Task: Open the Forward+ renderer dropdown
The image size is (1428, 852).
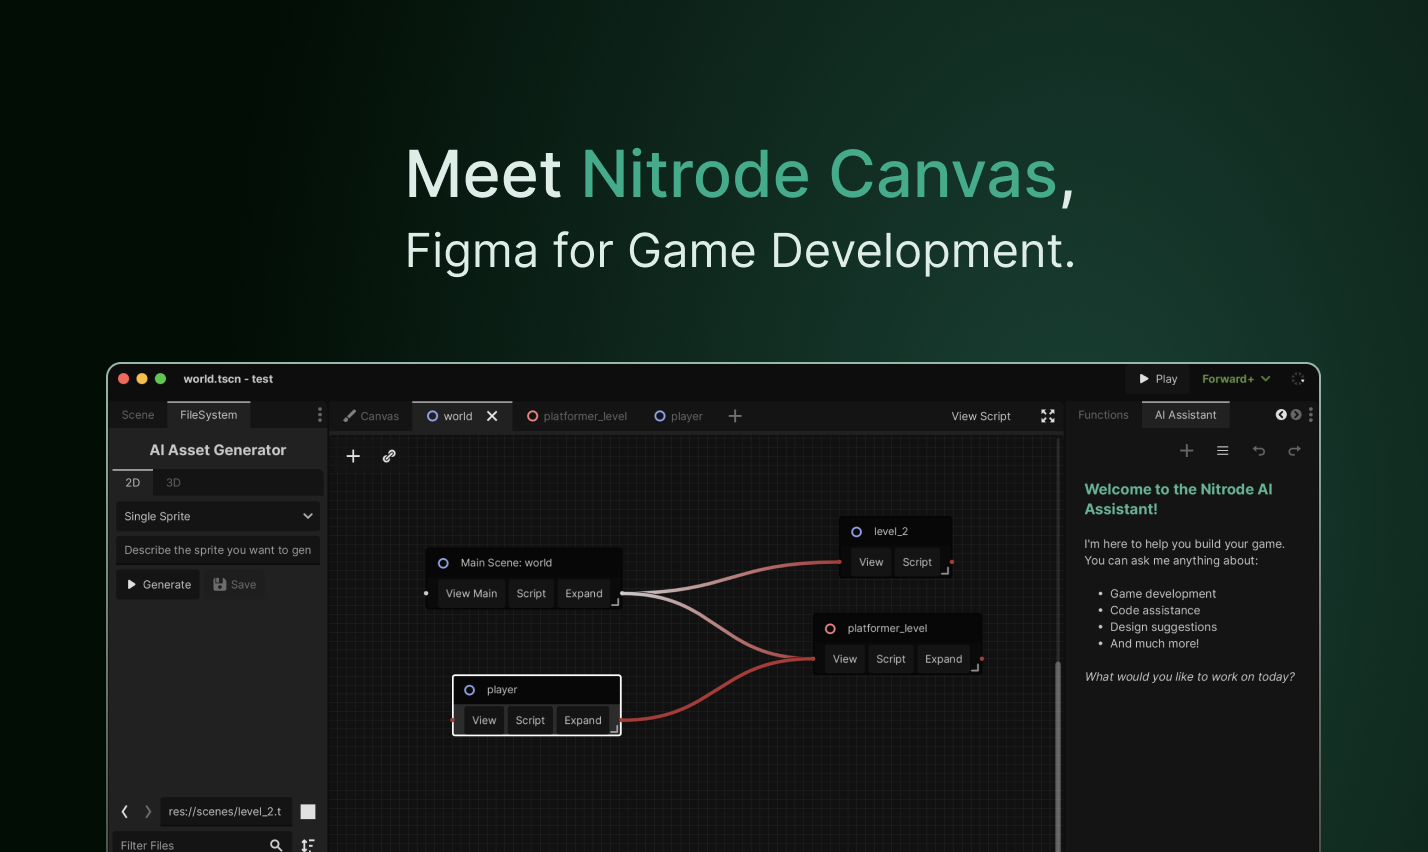Action: [1236, 379]
